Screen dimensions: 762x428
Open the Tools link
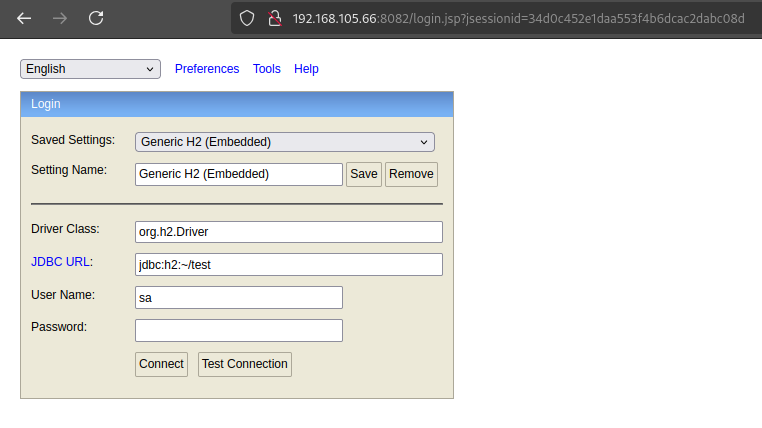(266, 69)
